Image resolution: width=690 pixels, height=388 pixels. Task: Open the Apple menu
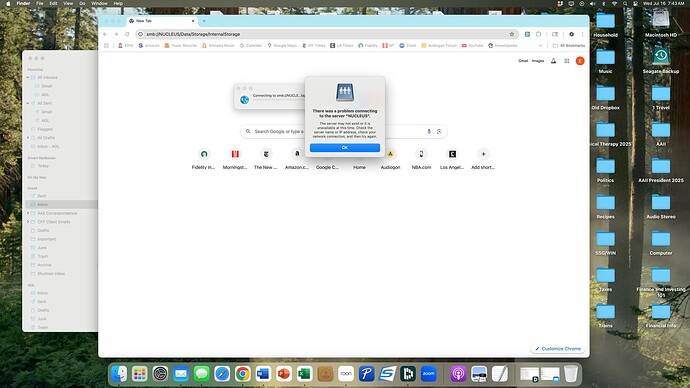[x=8, y=3]
